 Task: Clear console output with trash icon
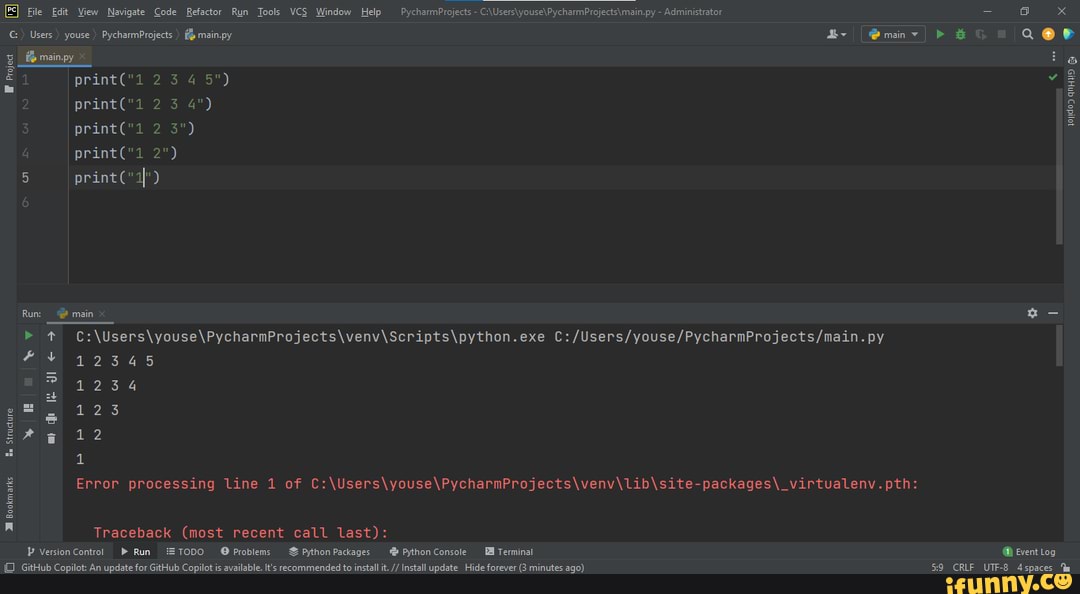pyautogui.click(x=51, y=438)
